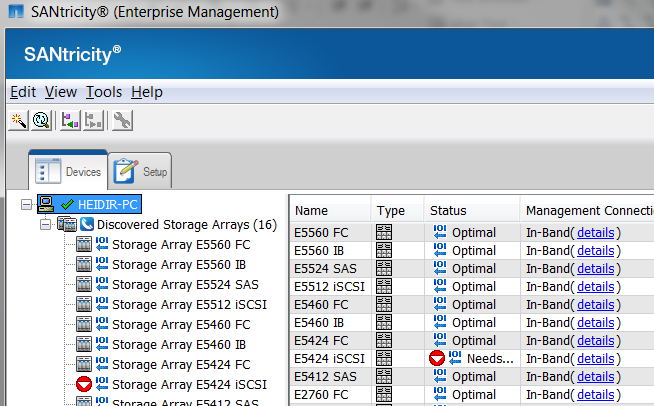The width and height of the screenshot is (654, 406).
Task: Click the SANtricity window title icon
Action: coord(16,11)
